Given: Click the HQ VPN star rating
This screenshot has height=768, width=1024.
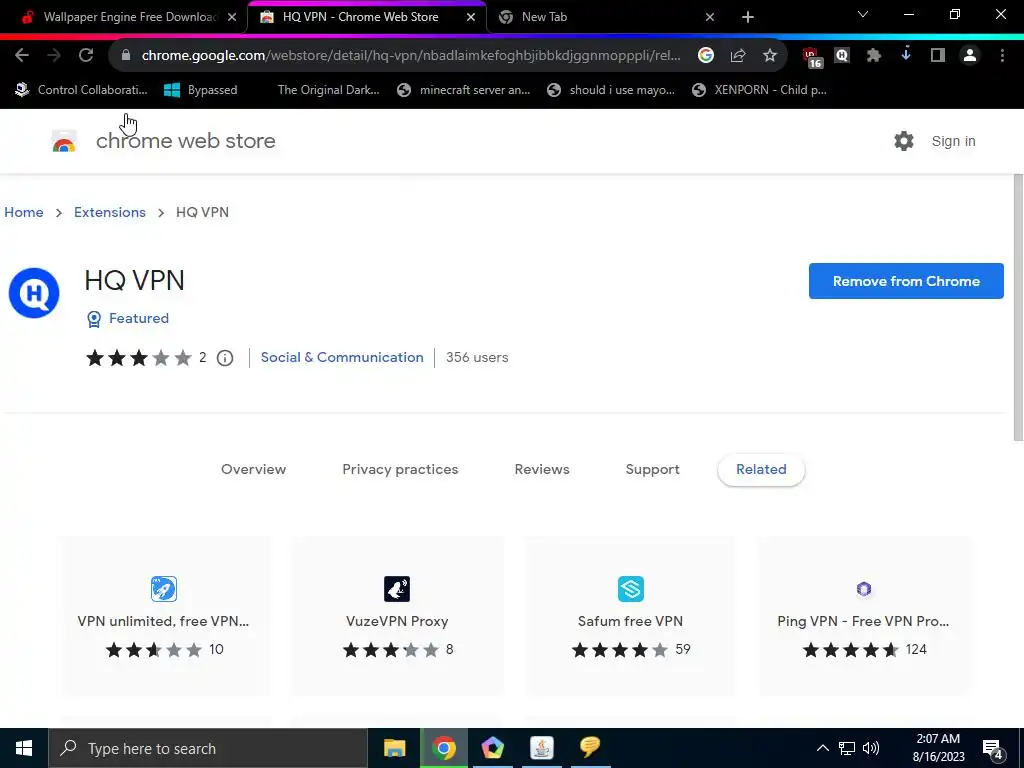Looking at the screenshot, I should point(138,358).
